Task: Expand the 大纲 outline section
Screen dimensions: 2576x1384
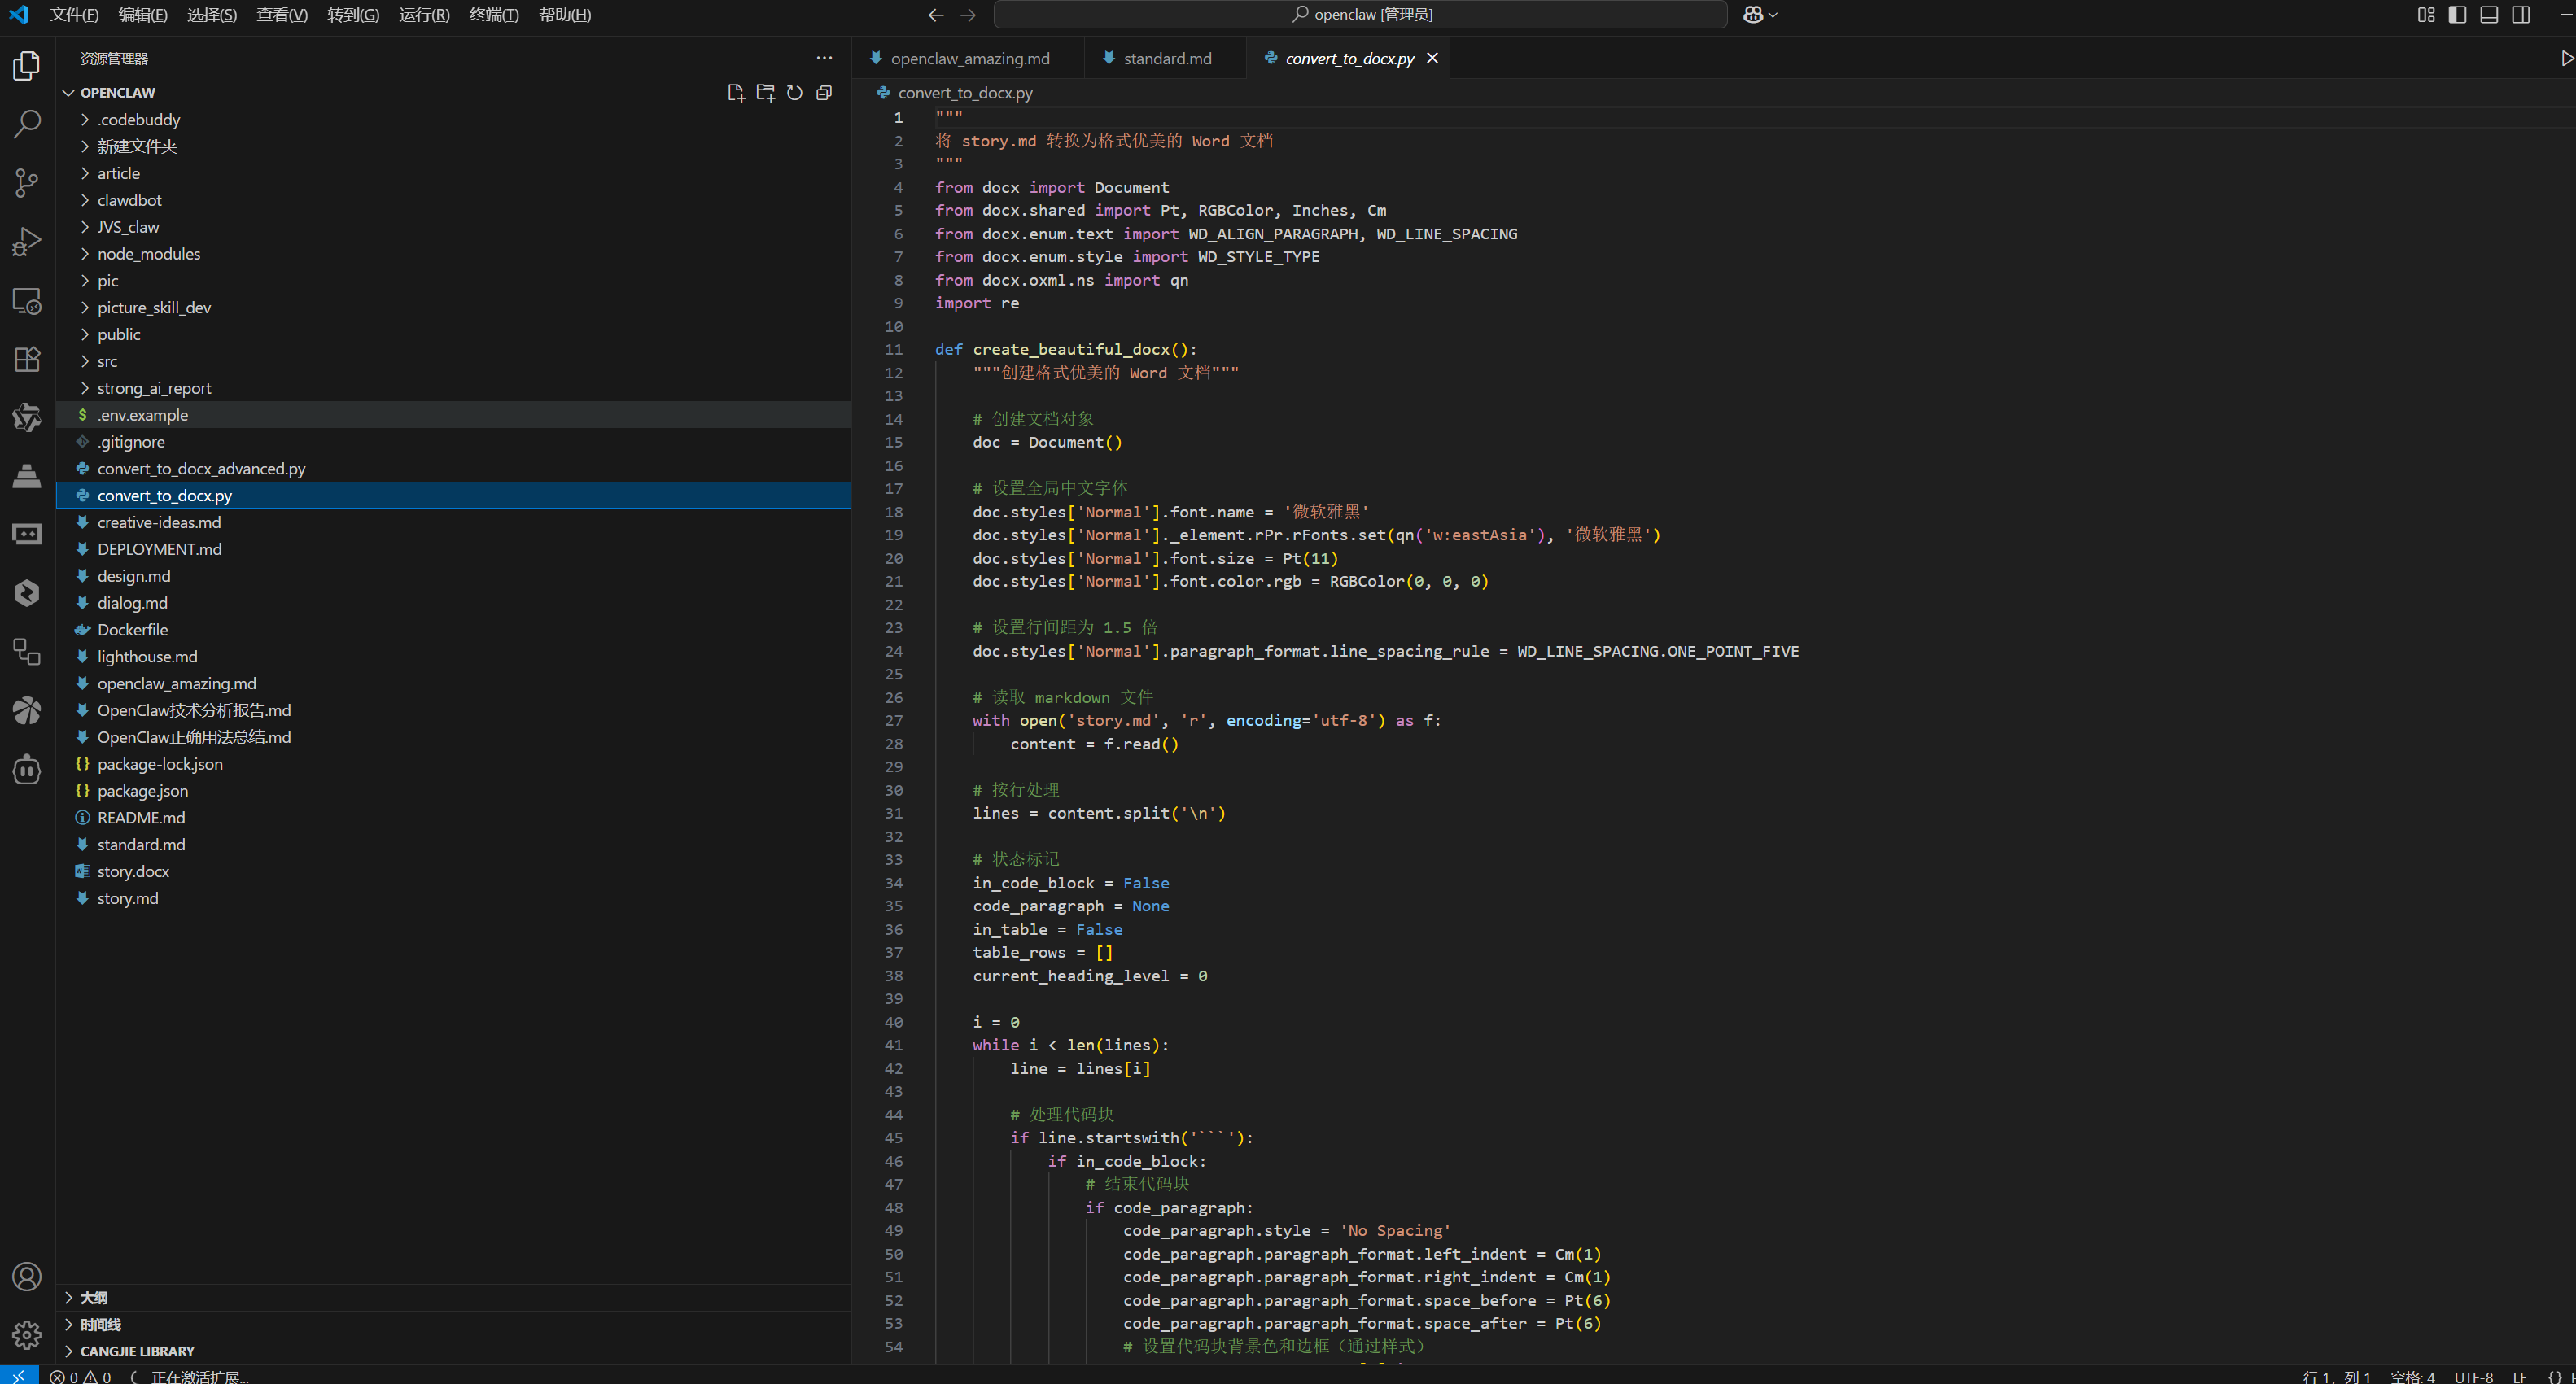Action: pos(454,1298)
